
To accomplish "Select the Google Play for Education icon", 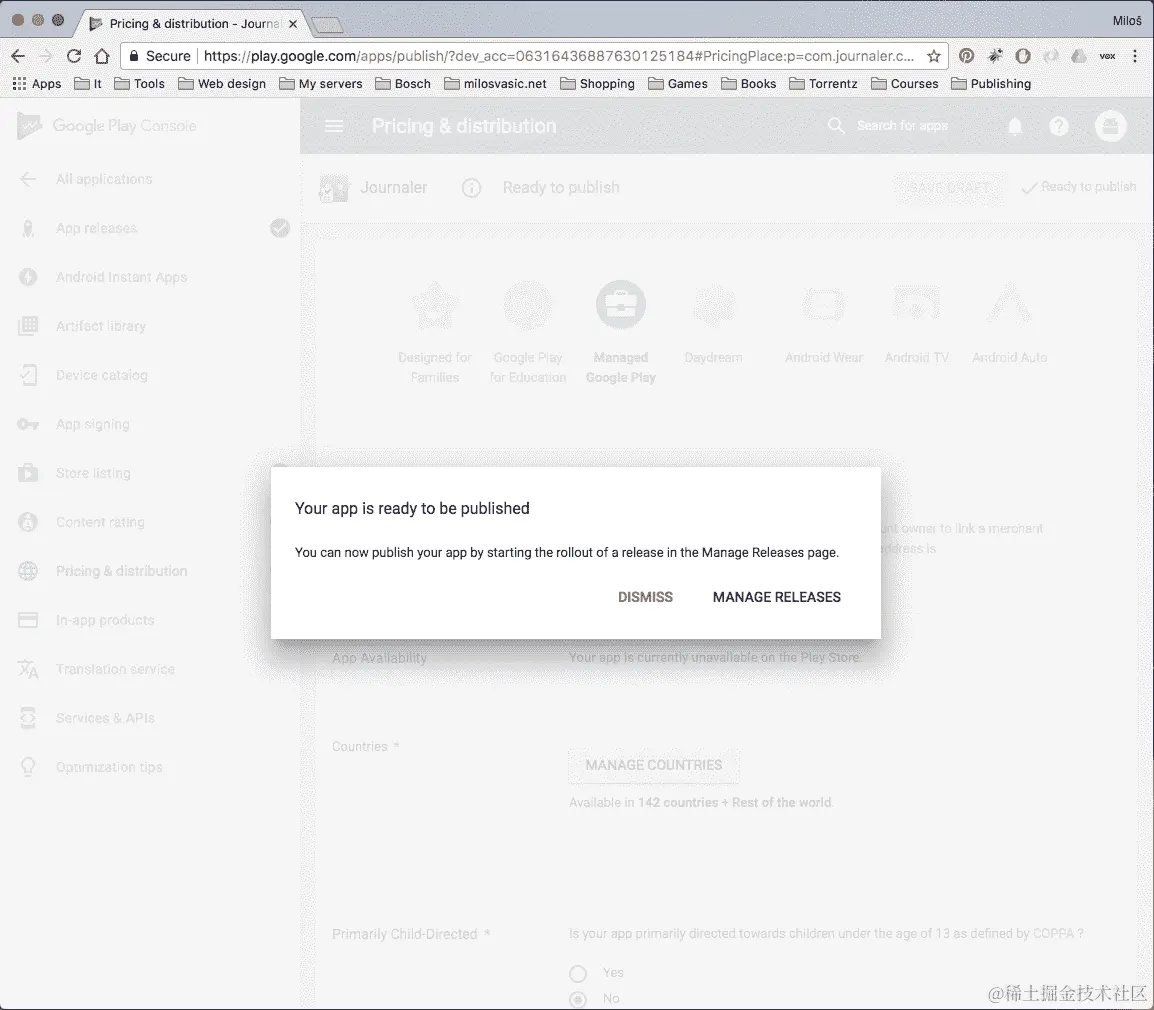I will [528, 304].
